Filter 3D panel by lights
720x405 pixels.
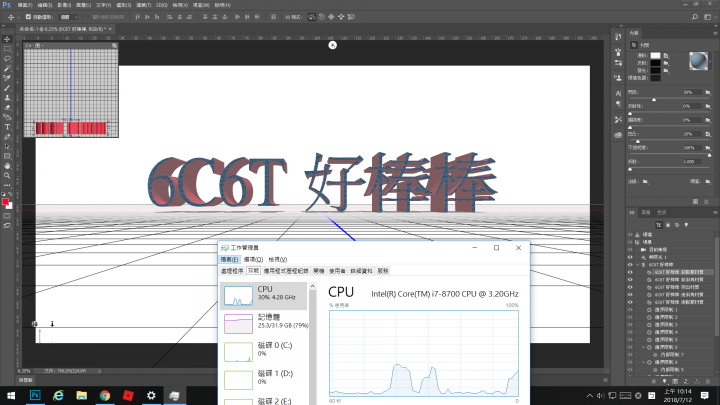686,225
